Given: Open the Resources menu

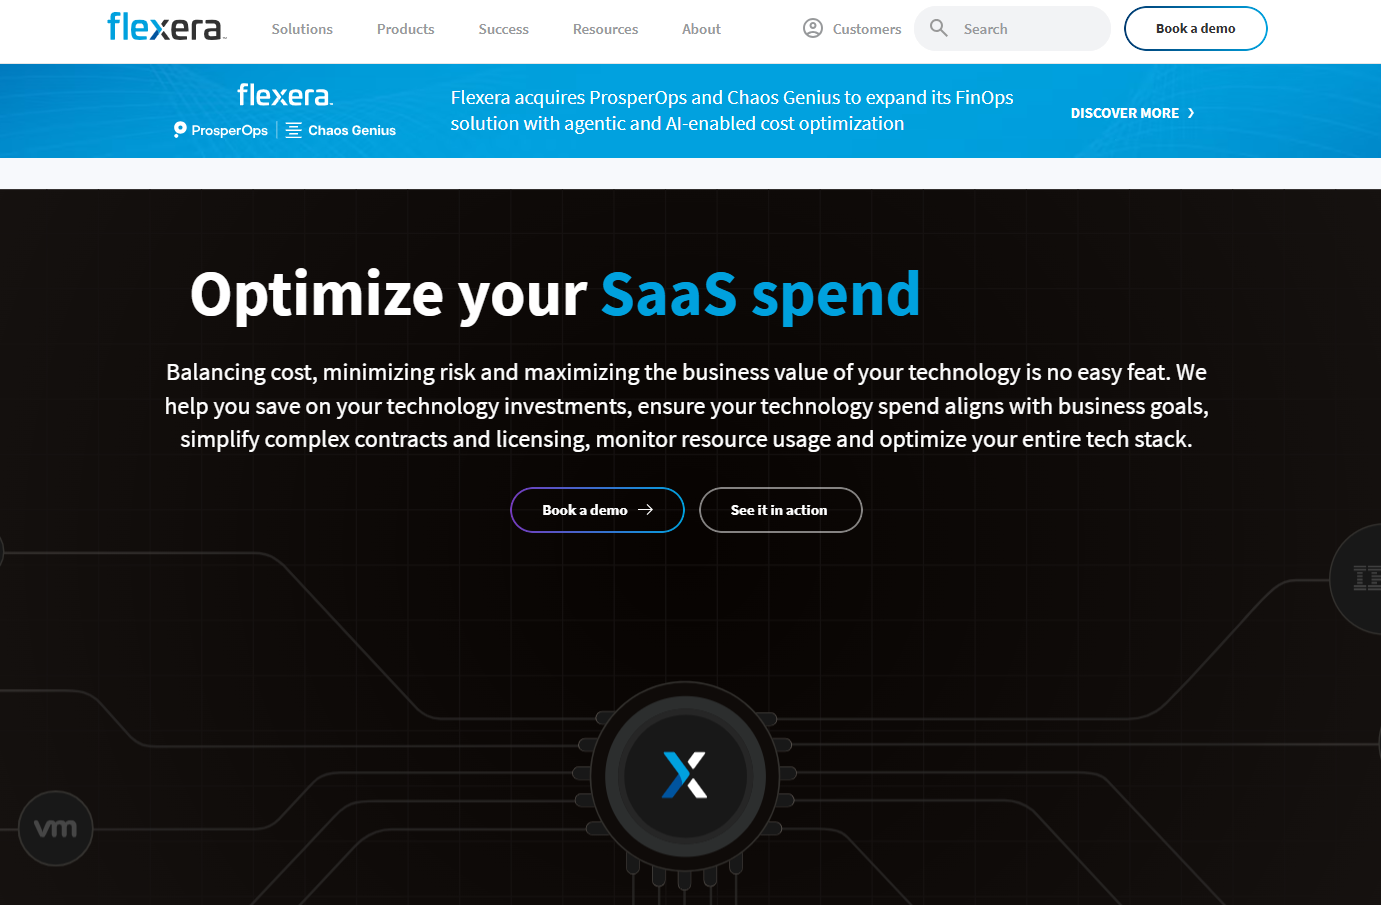Looking at the screenshot, I should [604, 29].
